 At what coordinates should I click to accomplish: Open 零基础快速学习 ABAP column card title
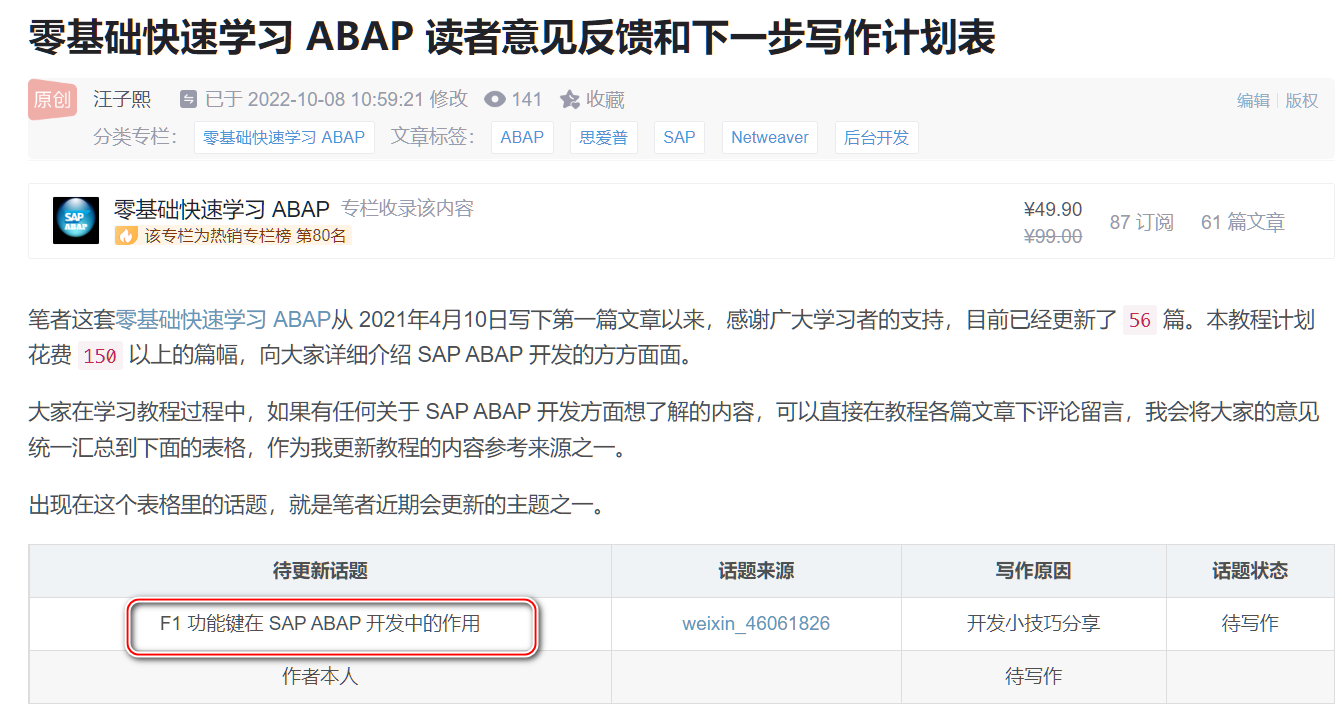[222, 209]
